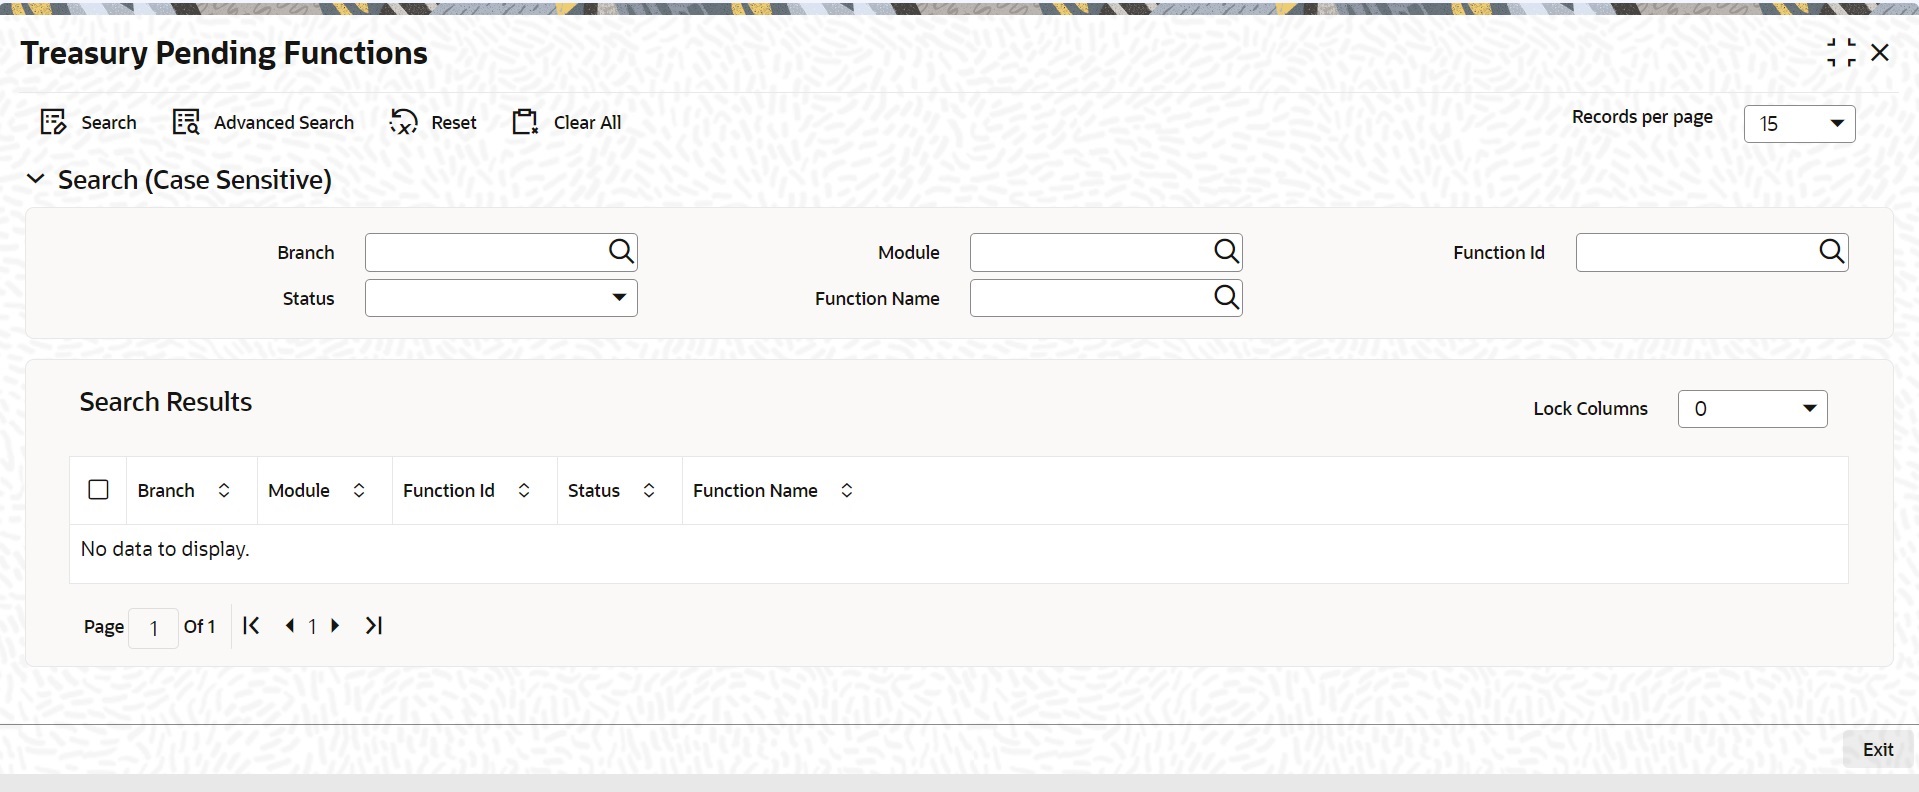Tick the select-all checkbox in results header
Image resolution: width=1919 pixels, height=792 pixels.
[x=98, y=490]
